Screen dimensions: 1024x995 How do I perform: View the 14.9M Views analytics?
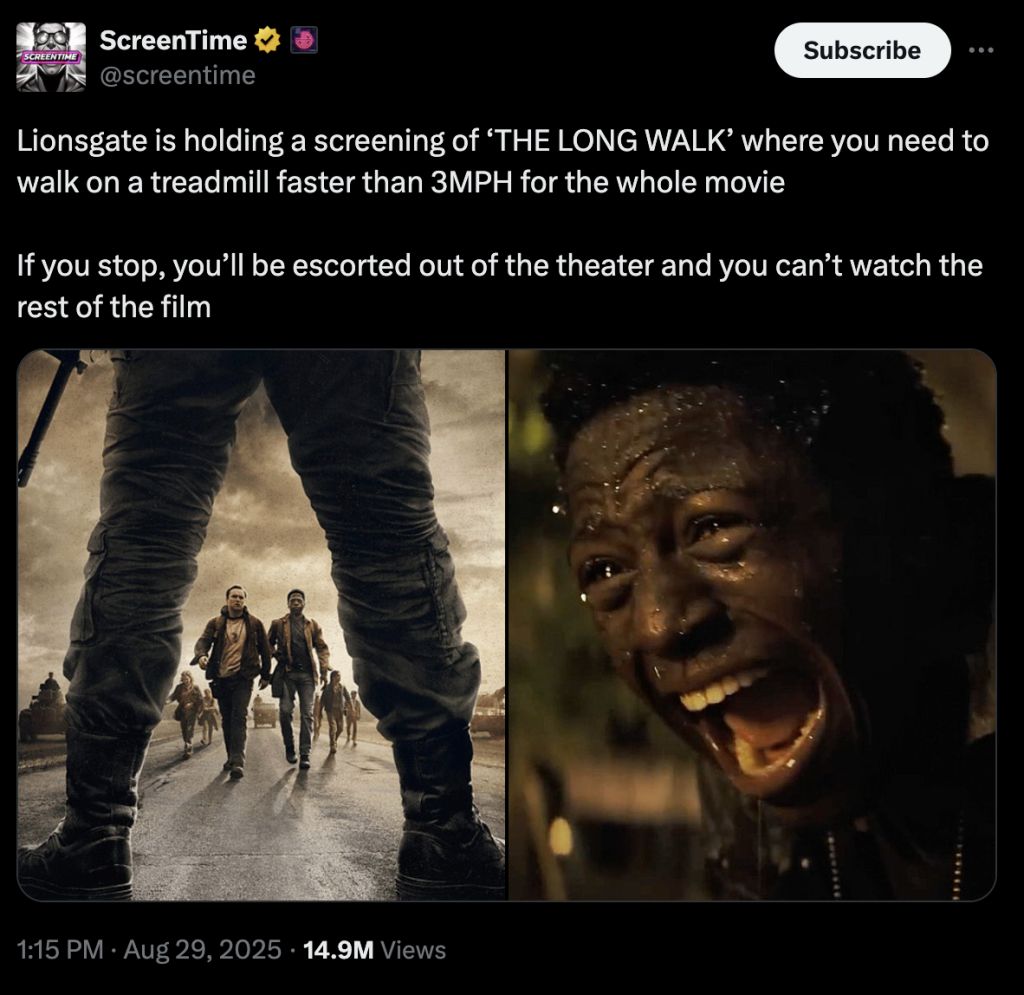[374, 949]
